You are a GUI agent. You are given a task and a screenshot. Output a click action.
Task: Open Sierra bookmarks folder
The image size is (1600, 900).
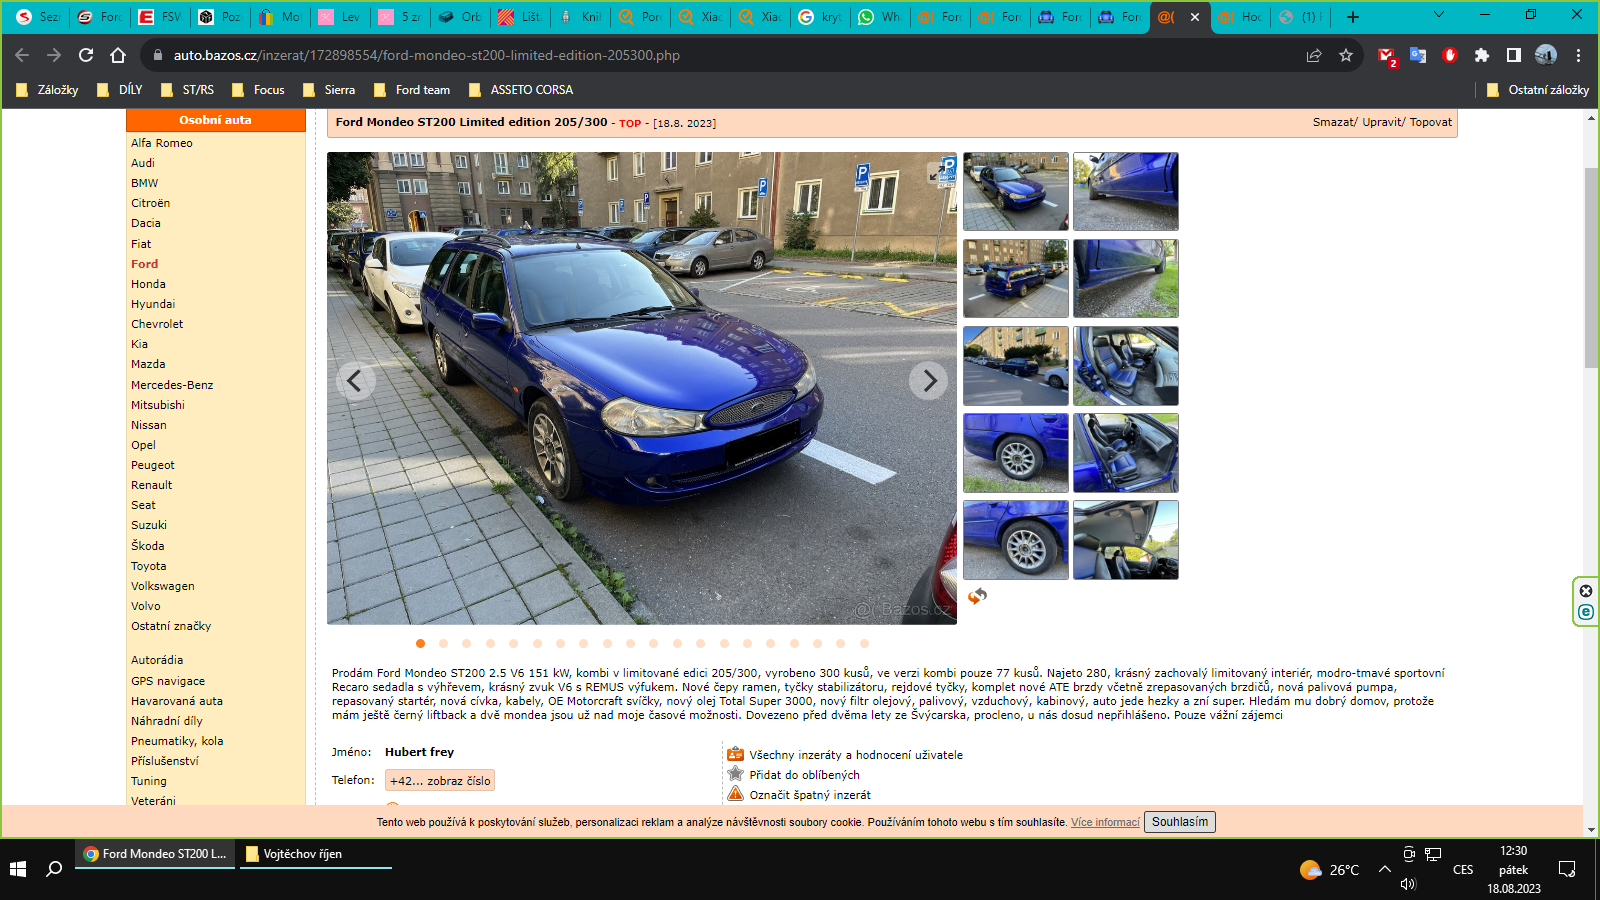[329, 89]
